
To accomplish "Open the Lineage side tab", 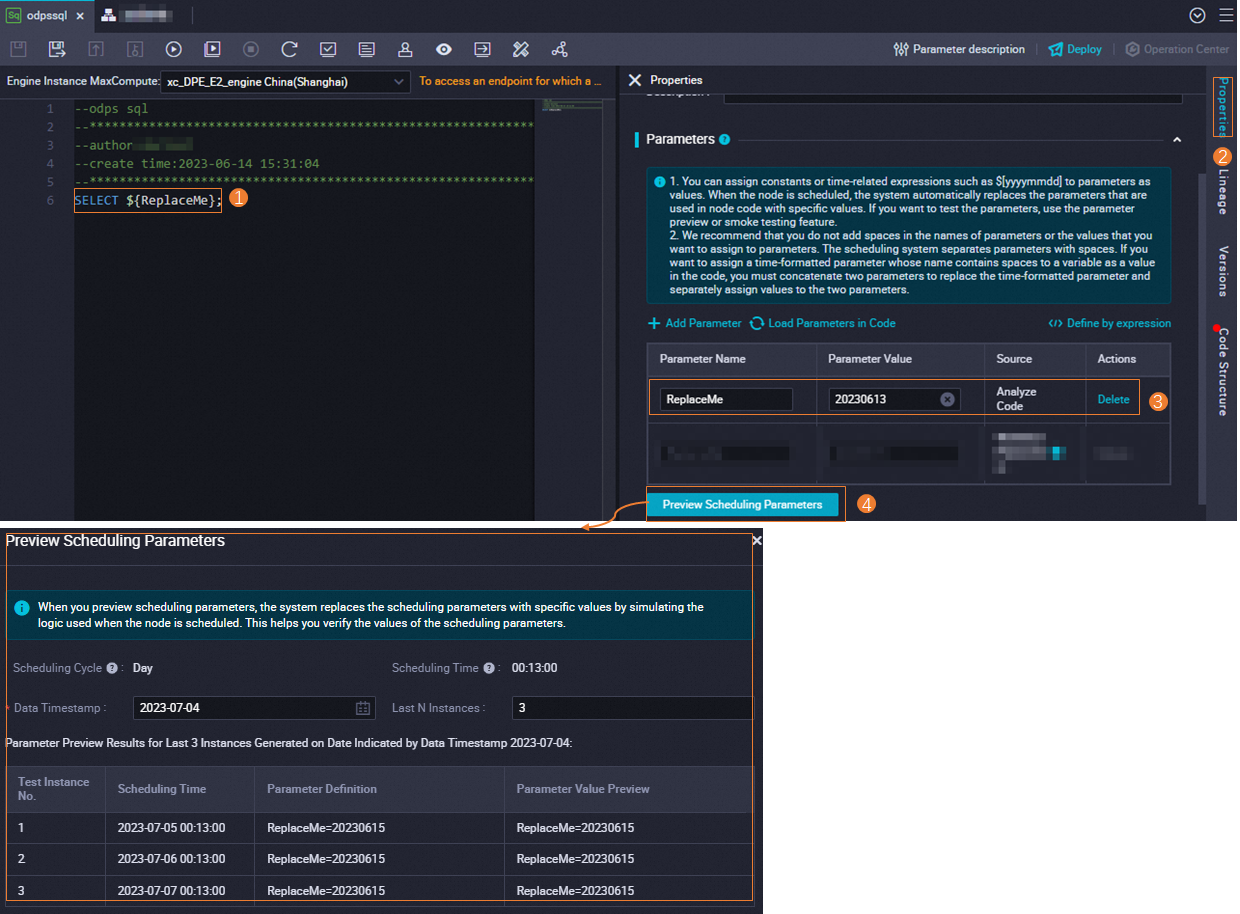I will coord(1223,191).
